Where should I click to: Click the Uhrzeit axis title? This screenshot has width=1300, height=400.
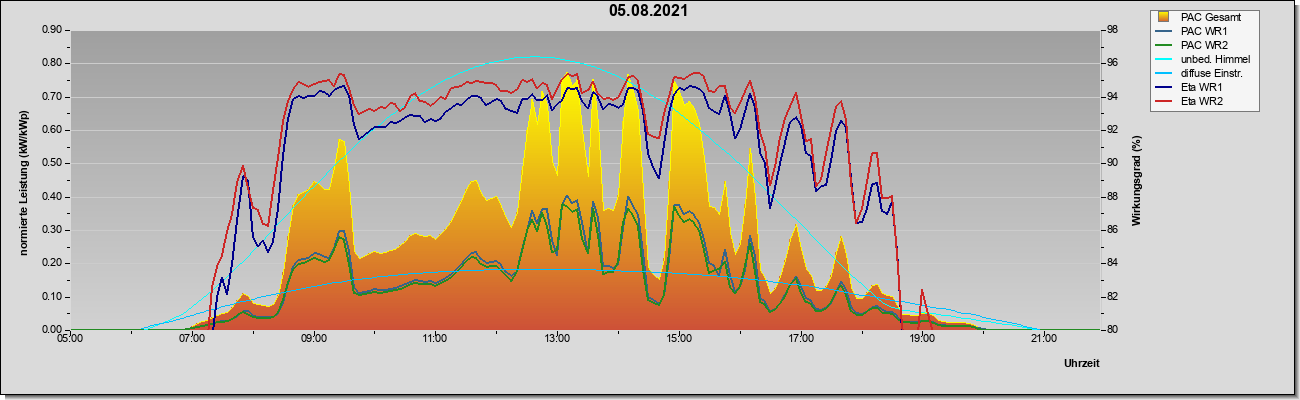coord(1081,363)
